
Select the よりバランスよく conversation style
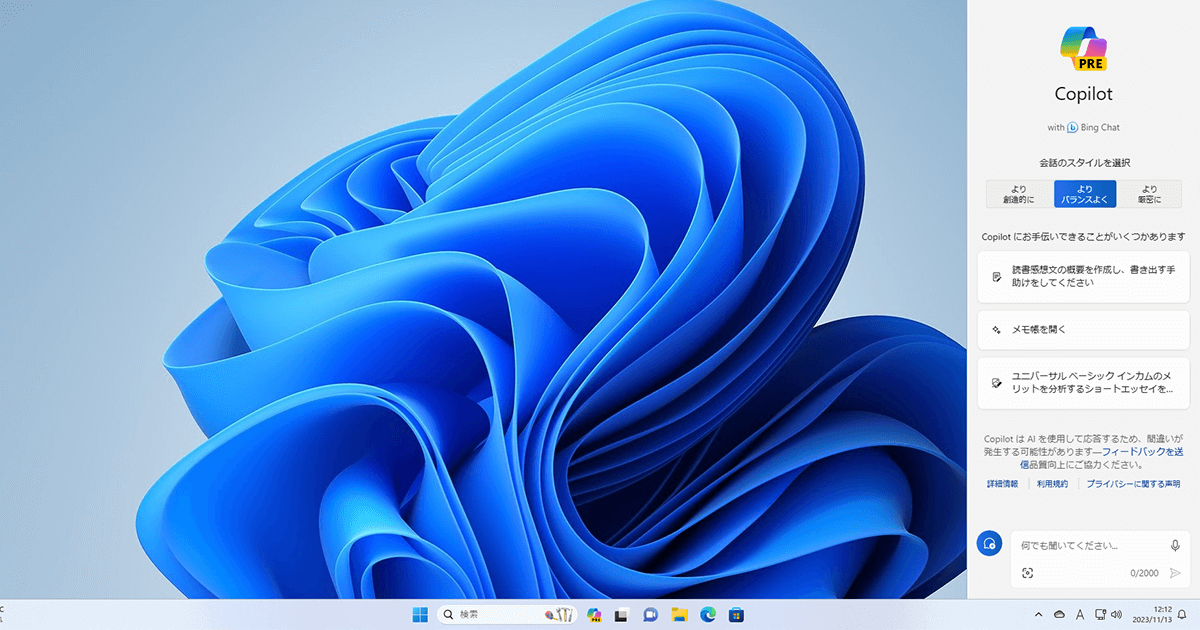coord(1085,194)
